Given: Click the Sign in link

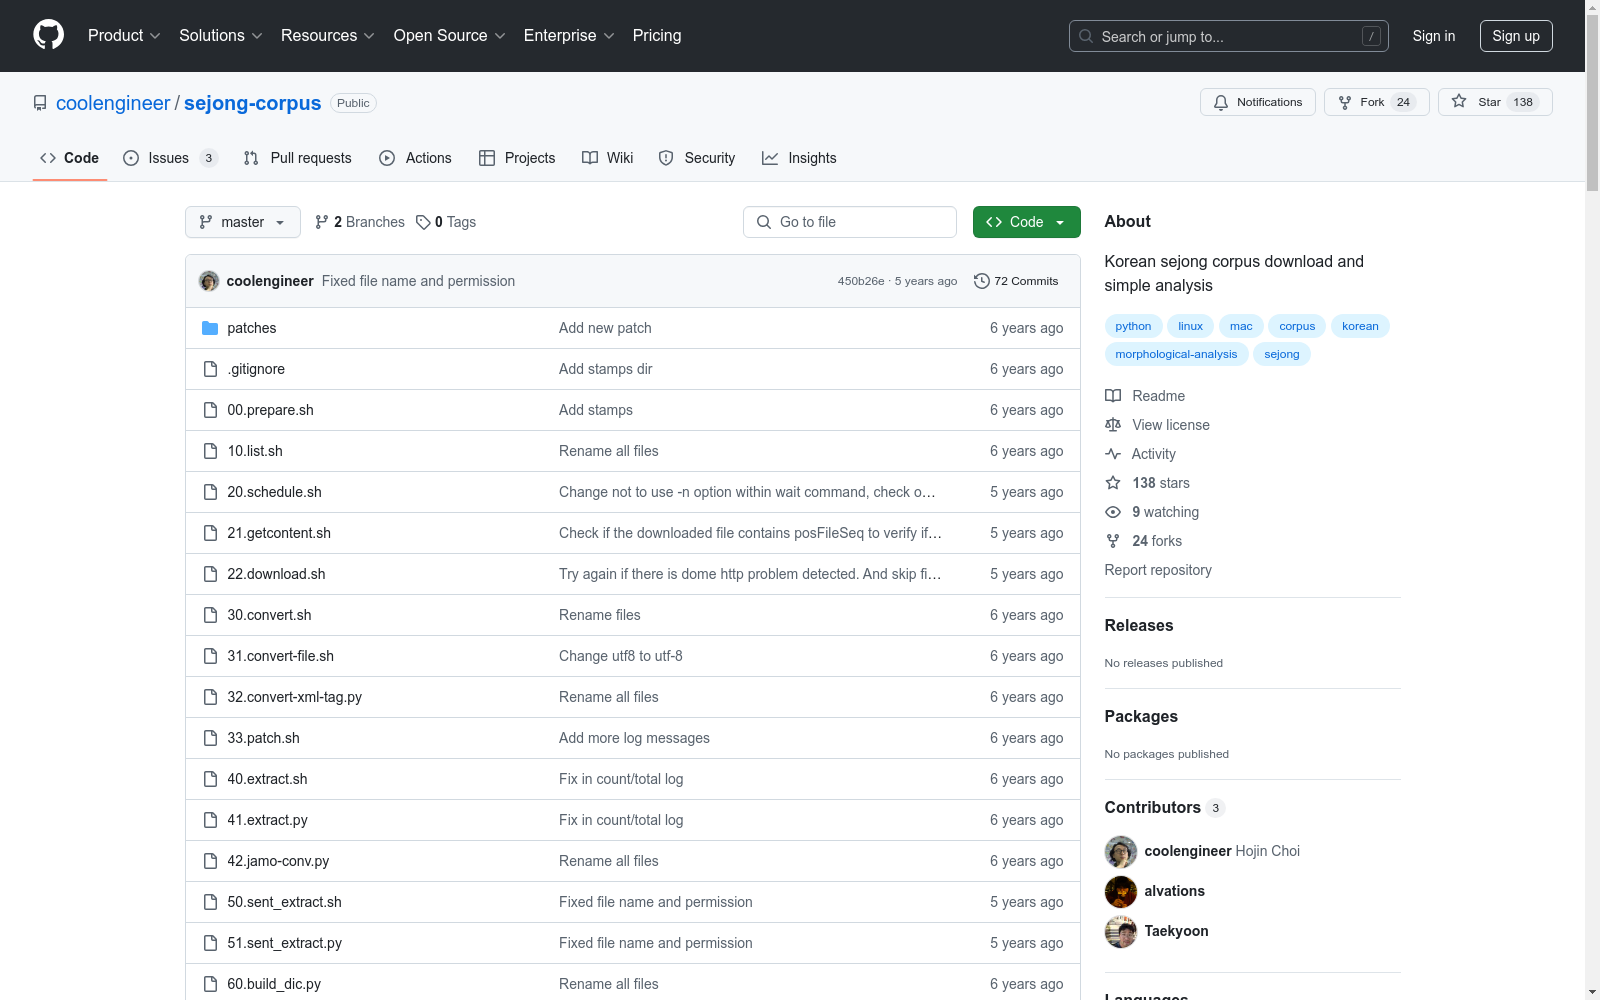Looking at the screenshot, I should (1434, 36).
